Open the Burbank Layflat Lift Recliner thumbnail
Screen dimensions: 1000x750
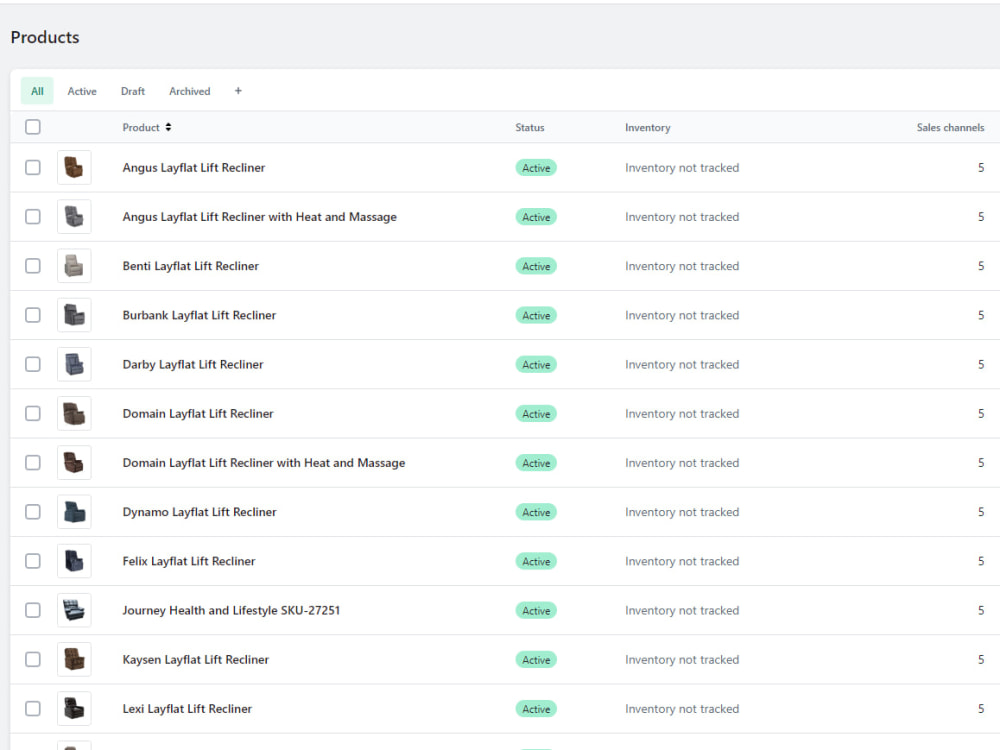pyautogui.click(x=74, y=315)
